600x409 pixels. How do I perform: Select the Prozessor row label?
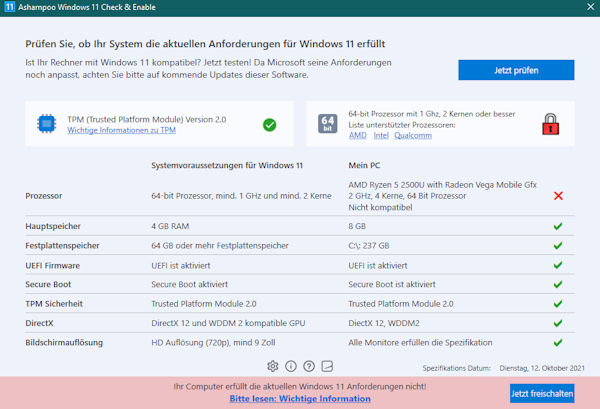point(44,196)
